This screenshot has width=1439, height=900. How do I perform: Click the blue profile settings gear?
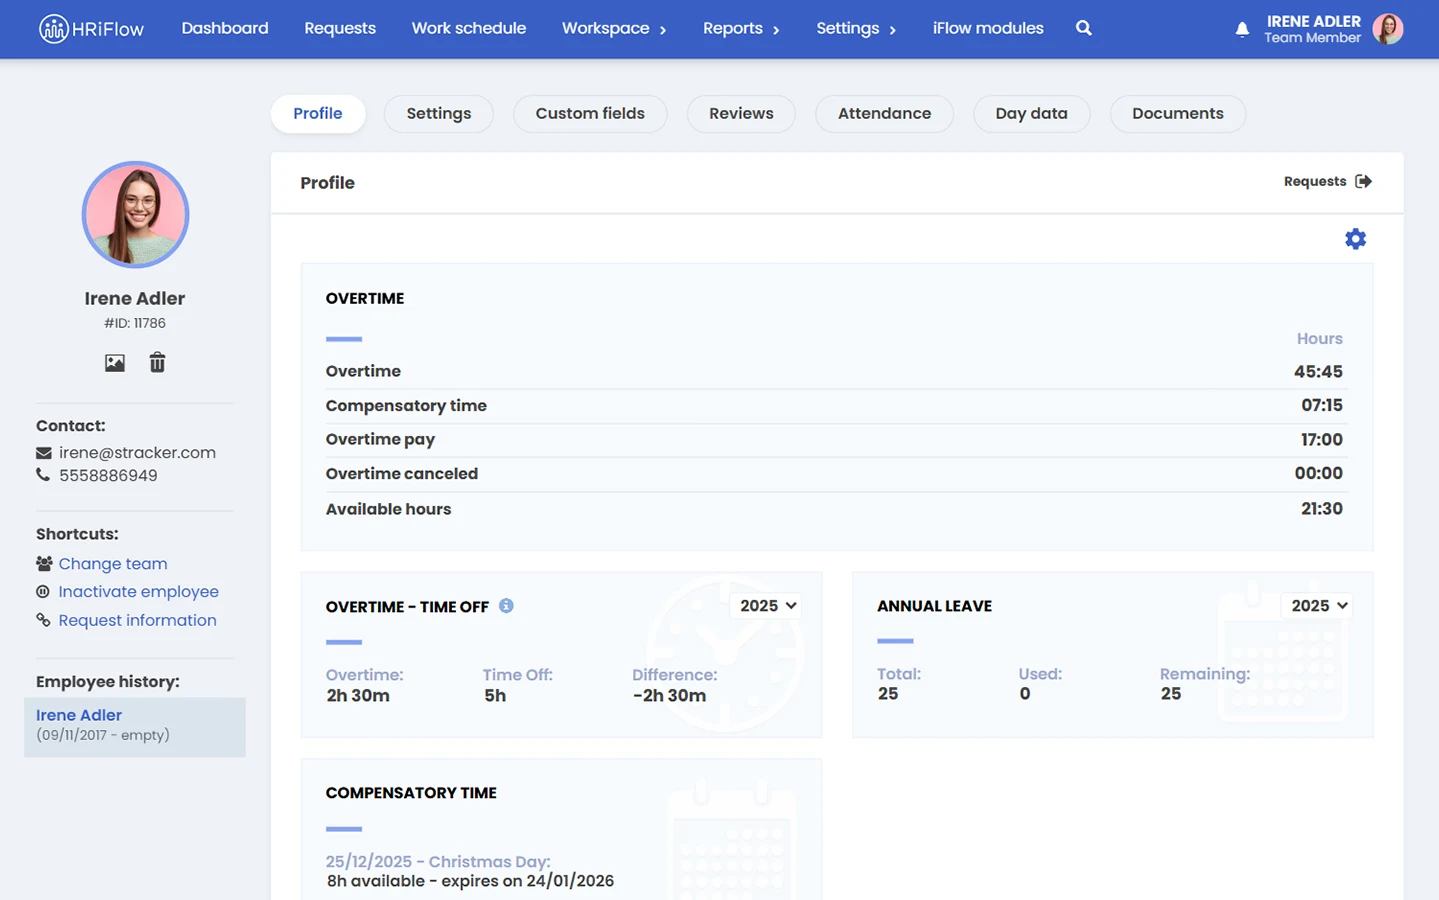[x=1355, y=239]
